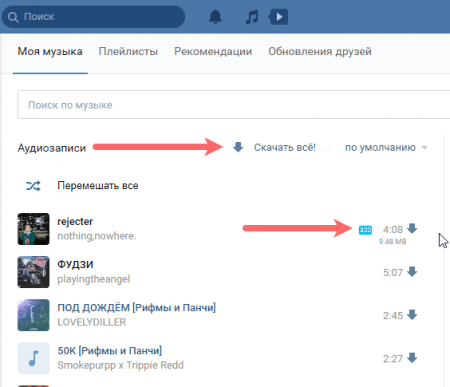450x387 pixels.
Task: Play rejecter via its album cover
Action: pos(33,229)
